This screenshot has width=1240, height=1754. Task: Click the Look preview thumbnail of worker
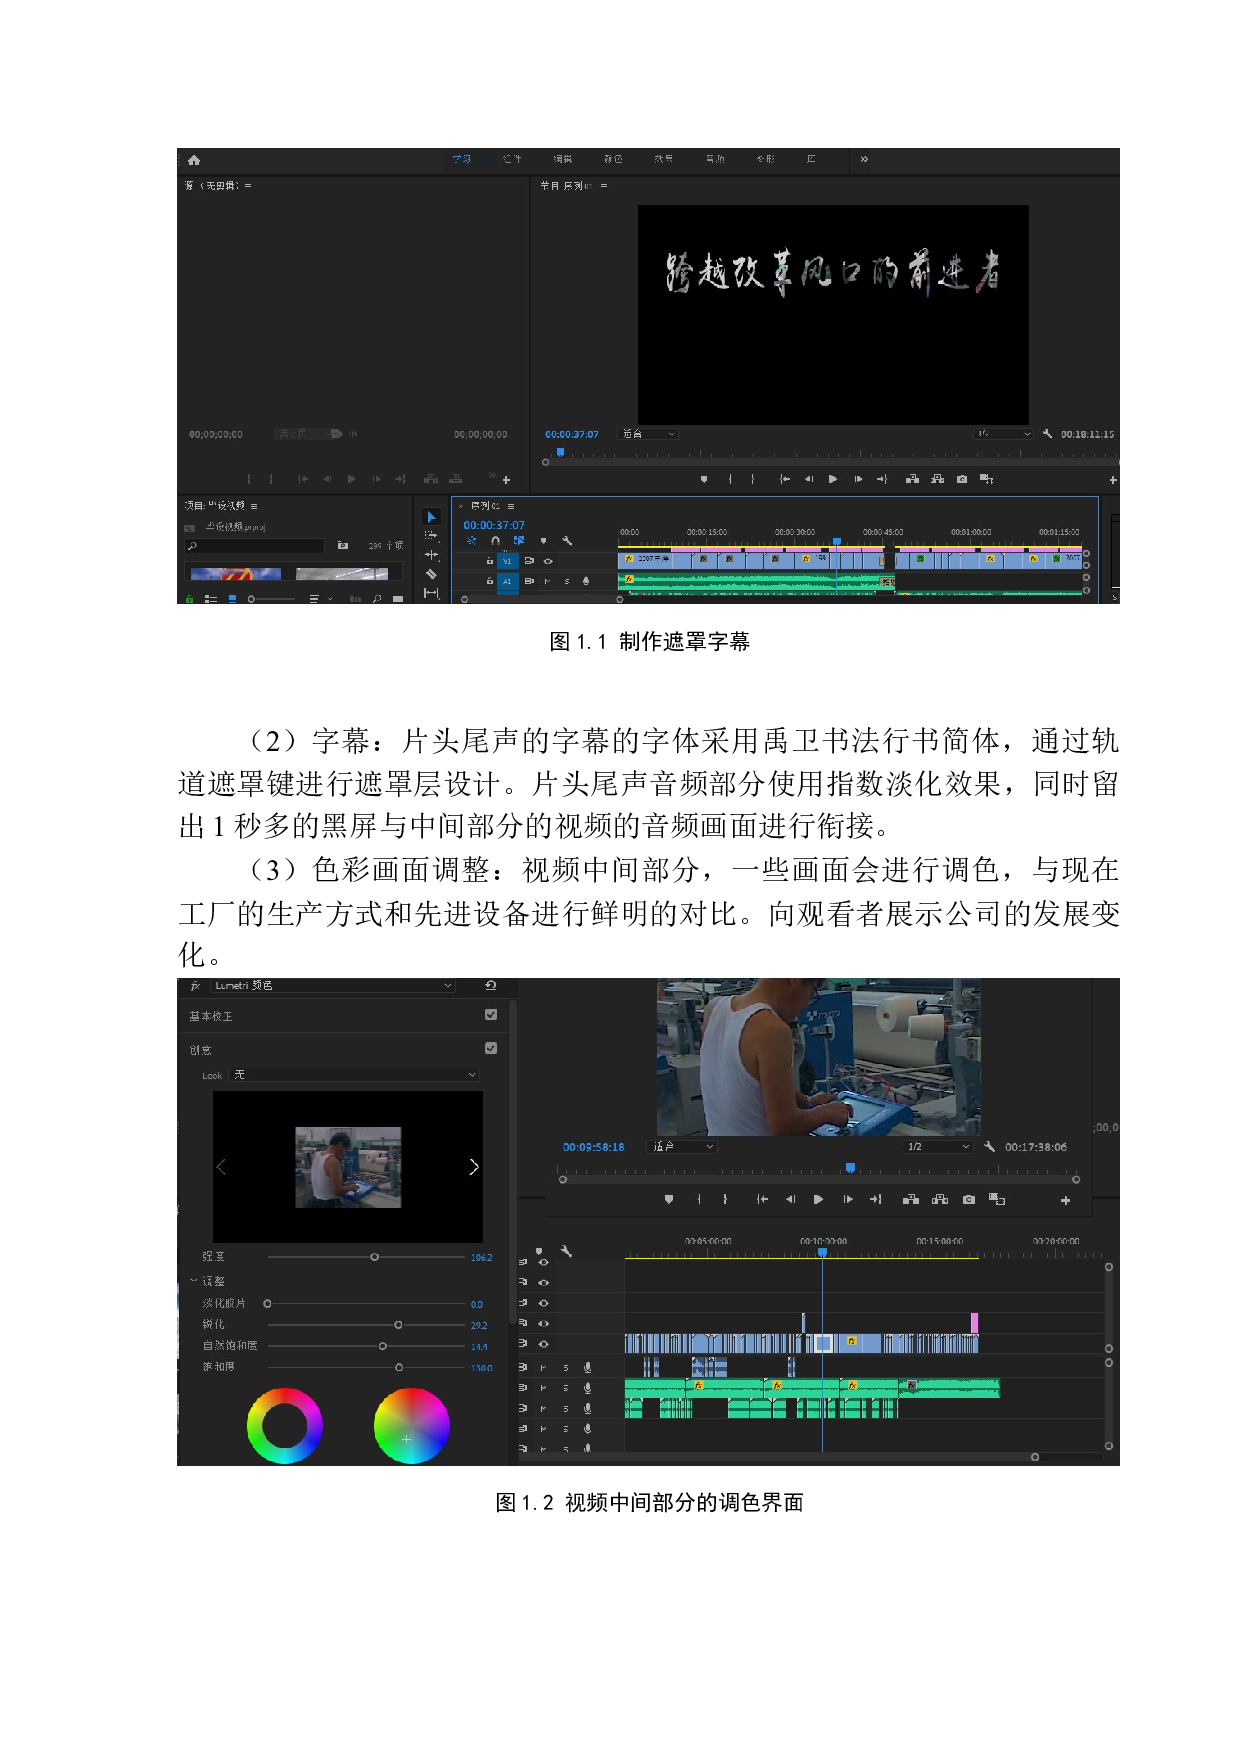(348, 1167)
